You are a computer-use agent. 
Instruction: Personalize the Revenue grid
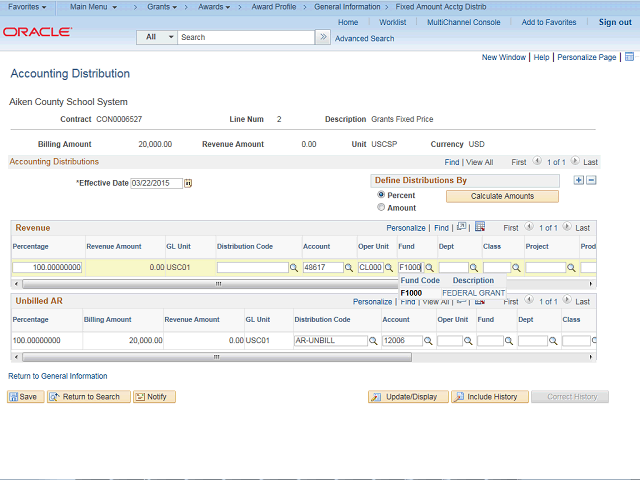click(406, 228)
